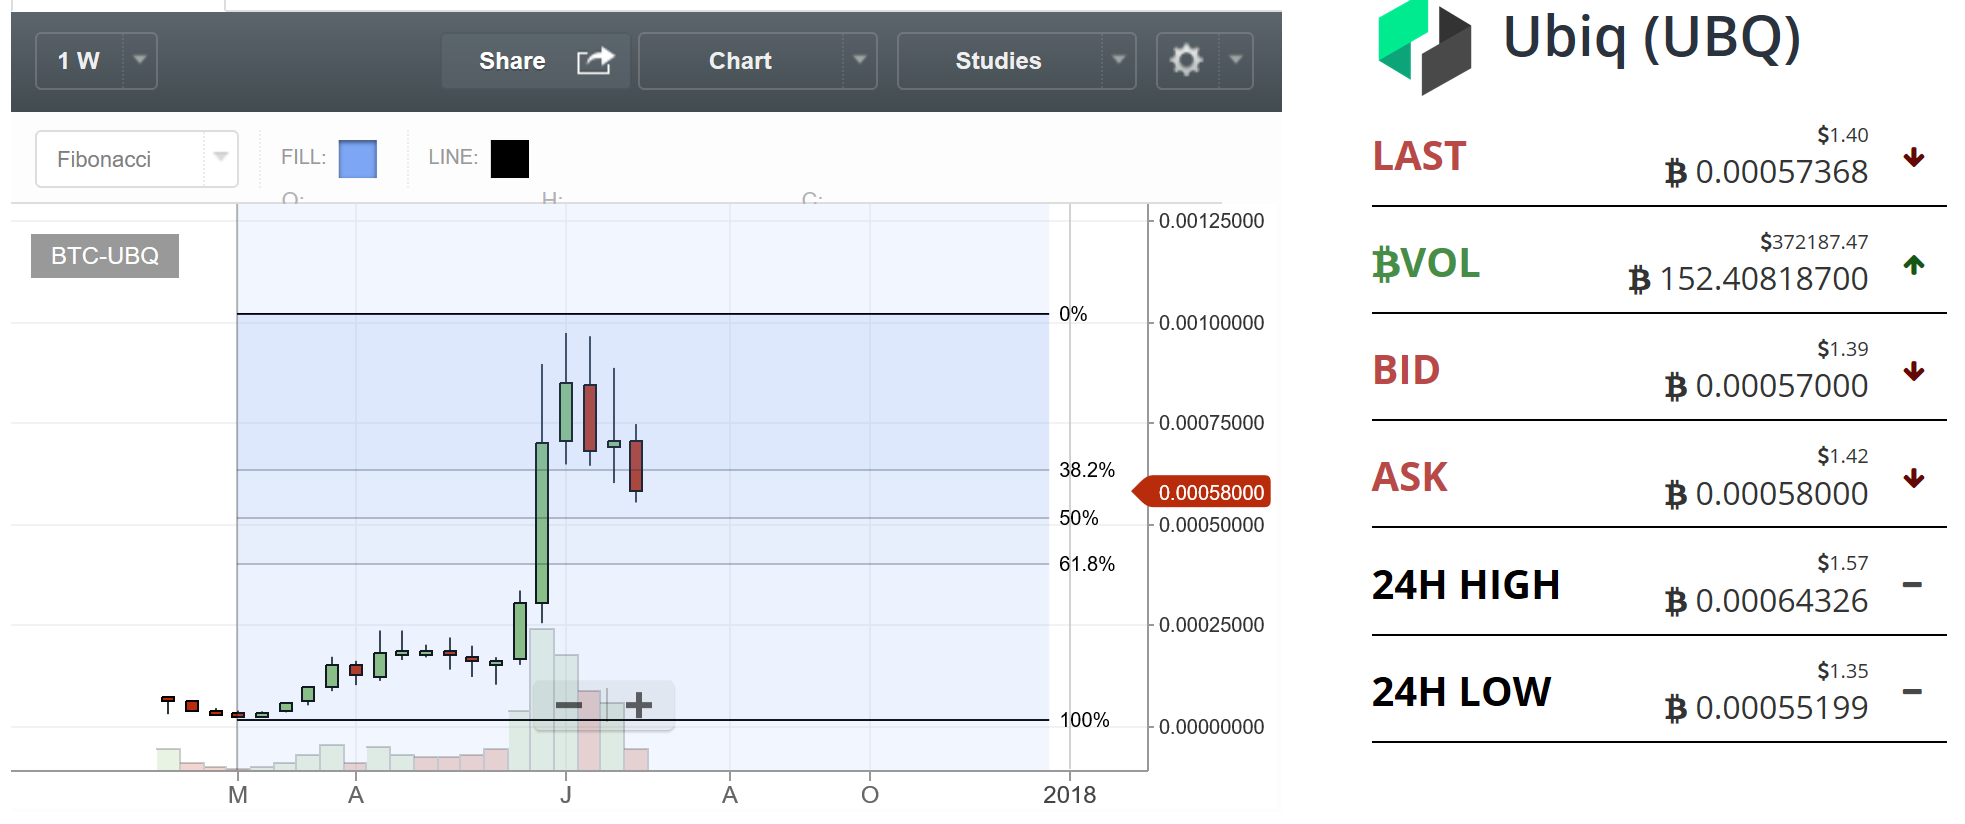This screenshot has width=1965, height=824.
Task: Click the Share button
Action: click(535, 61)
